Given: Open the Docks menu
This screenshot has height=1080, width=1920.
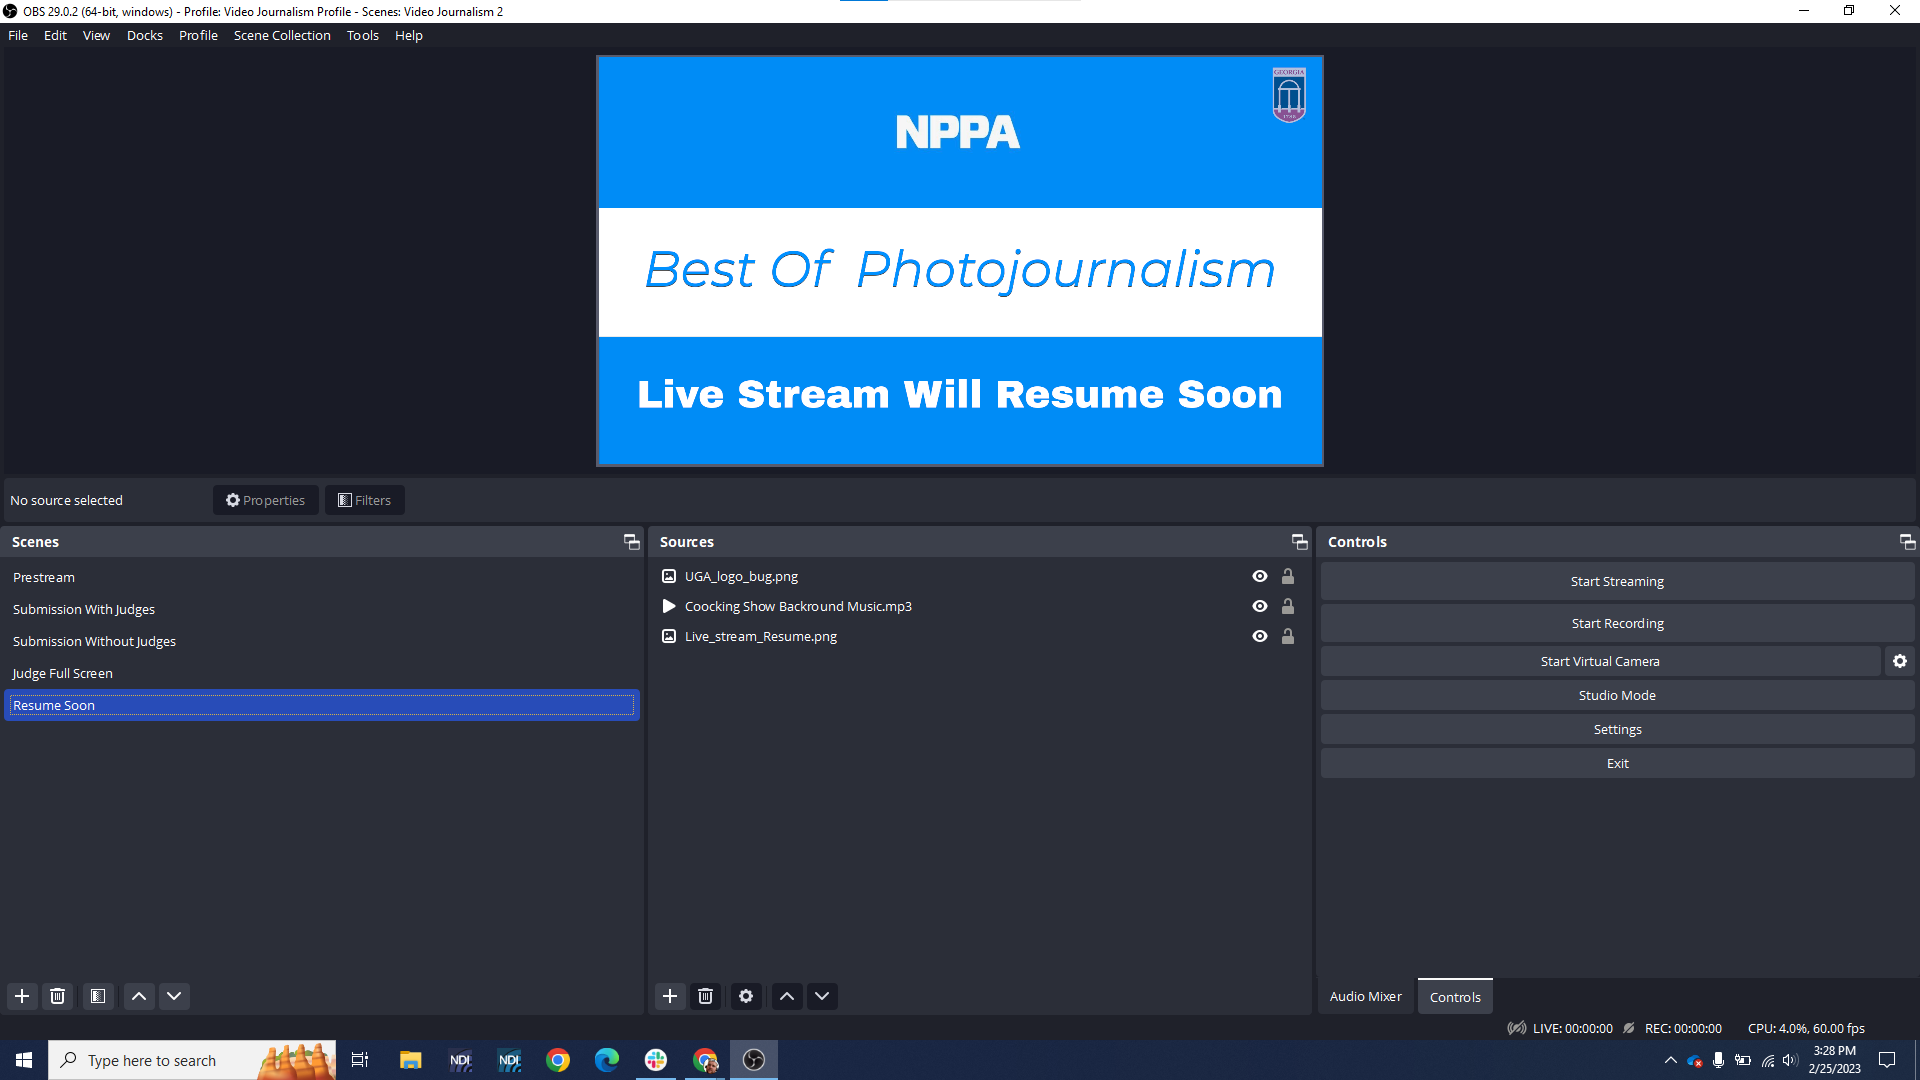Looking at the screenshot, I should 145,35.
